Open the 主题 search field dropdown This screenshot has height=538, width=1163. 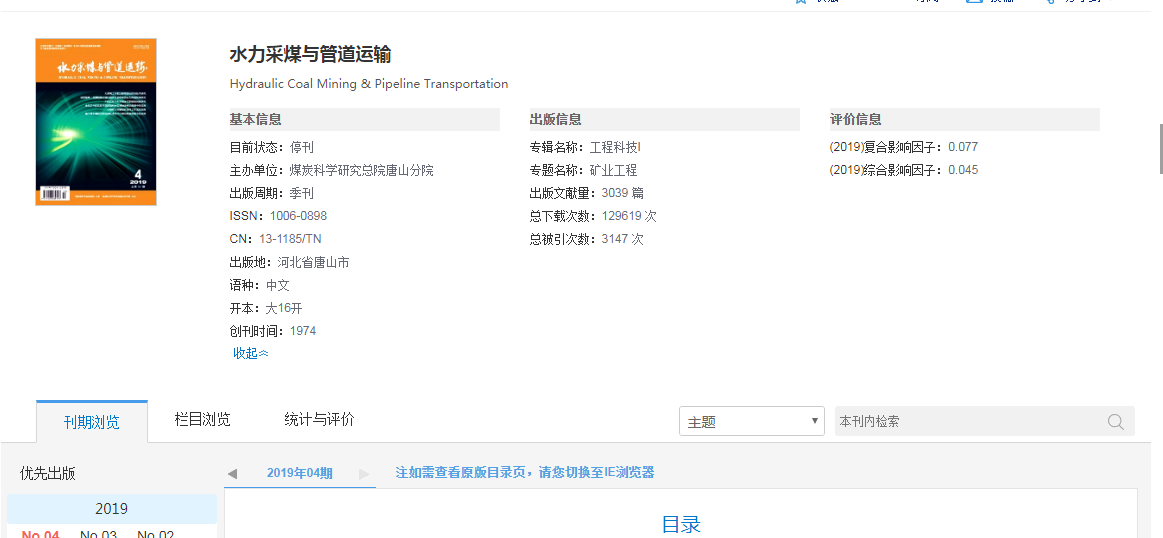click(x=751, y=422)
